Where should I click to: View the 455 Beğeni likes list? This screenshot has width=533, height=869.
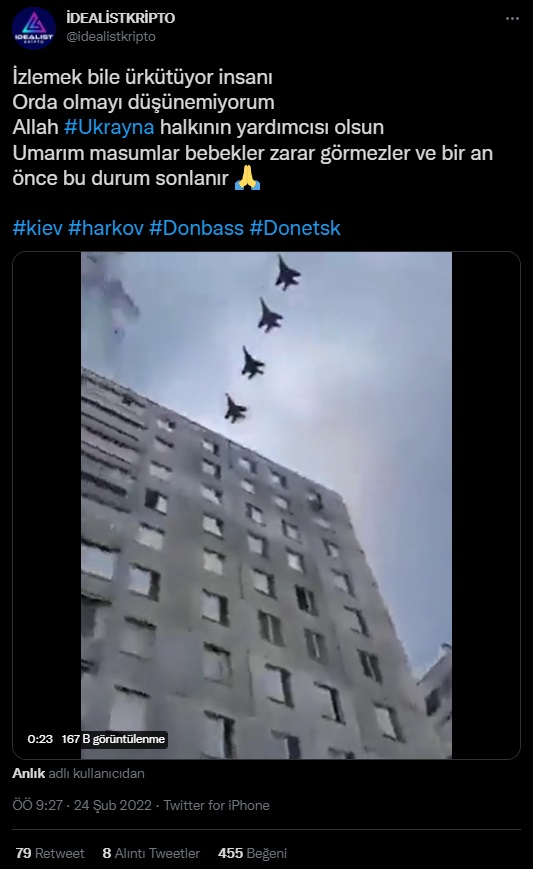coord(253,853)
